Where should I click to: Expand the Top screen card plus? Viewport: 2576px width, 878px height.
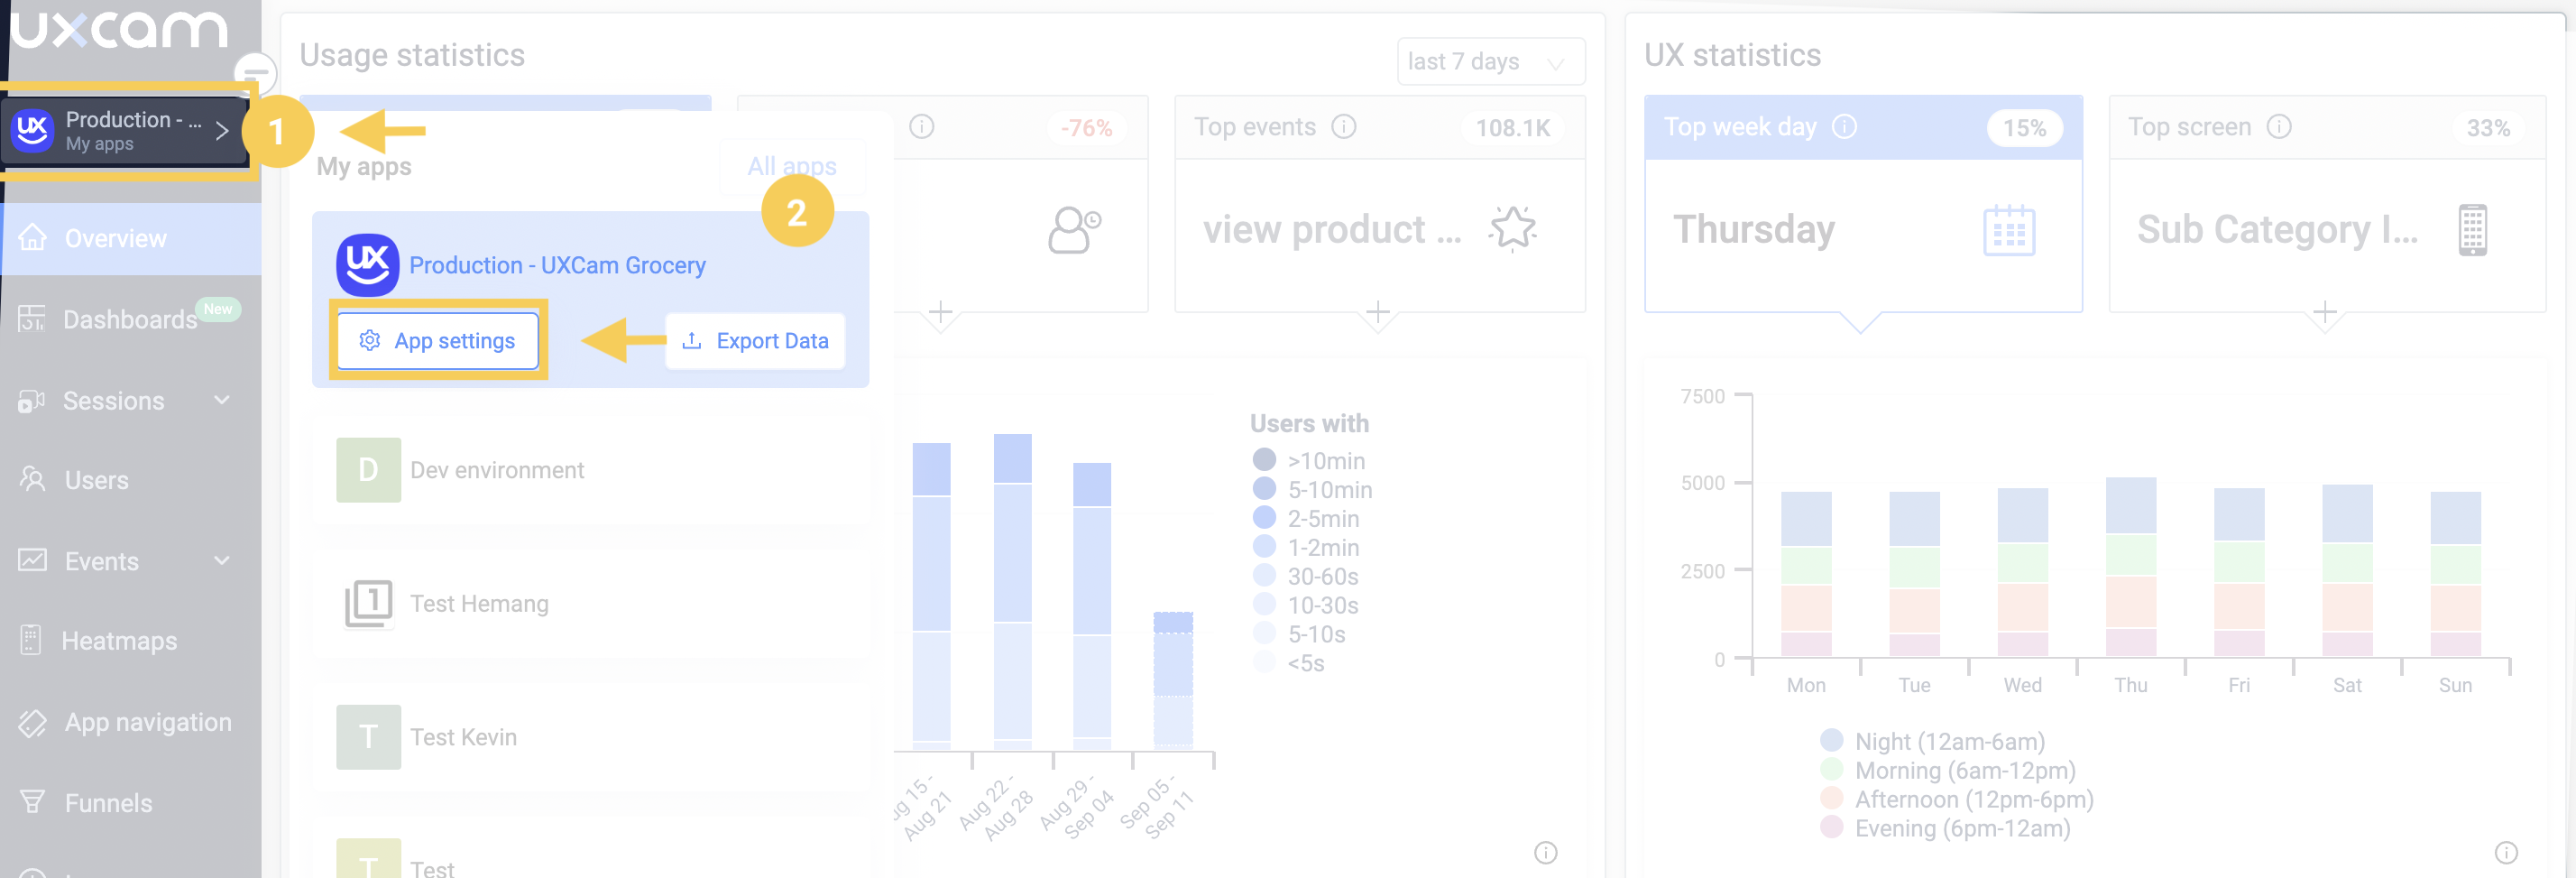pos(2325,312)
